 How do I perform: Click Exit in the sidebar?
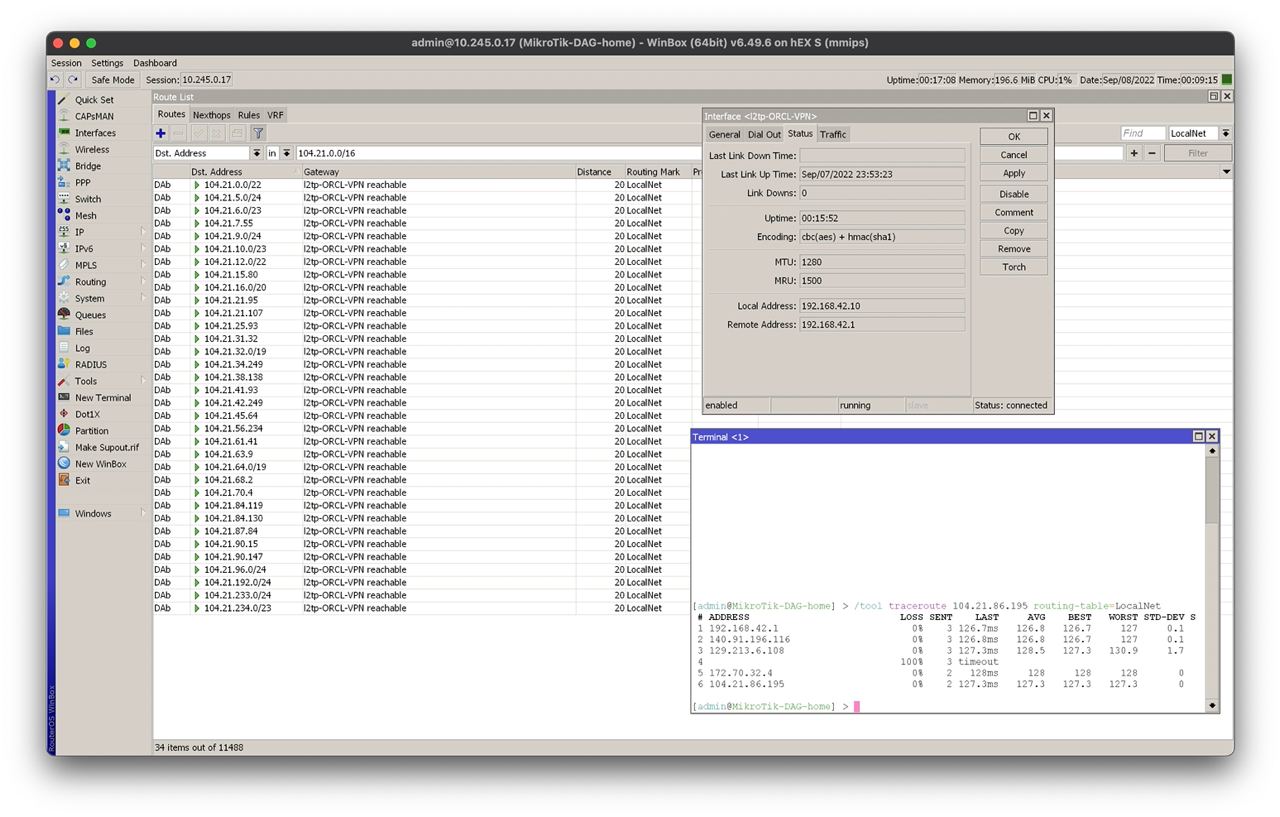(82, 480)
